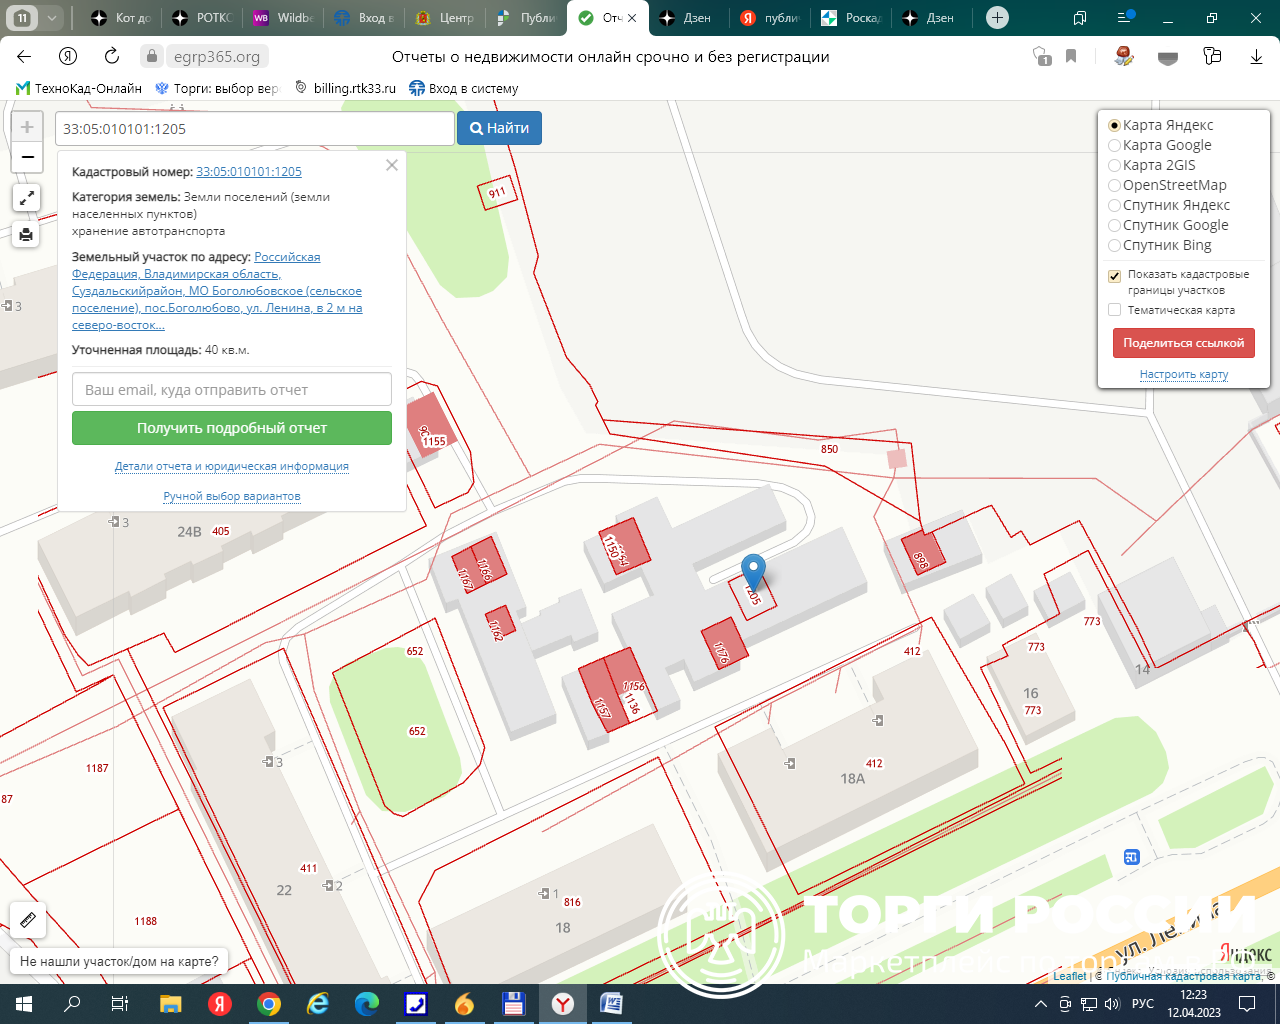
Task: Open browser downloads icon
Action: coord(1256,57)
